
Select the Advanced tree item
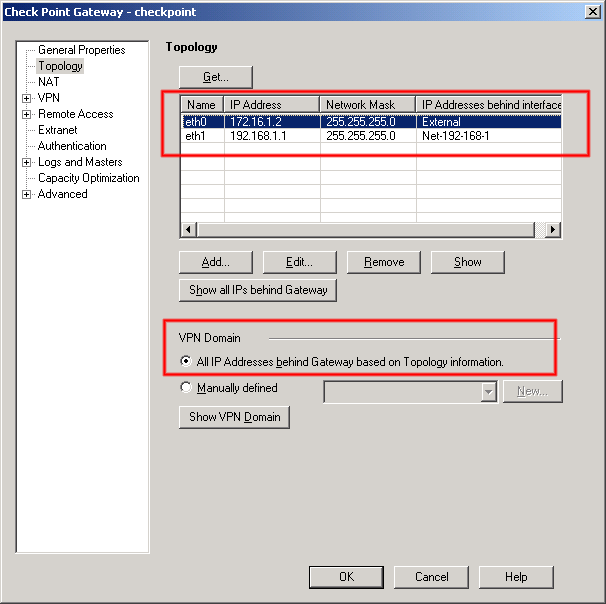point(63,194)
